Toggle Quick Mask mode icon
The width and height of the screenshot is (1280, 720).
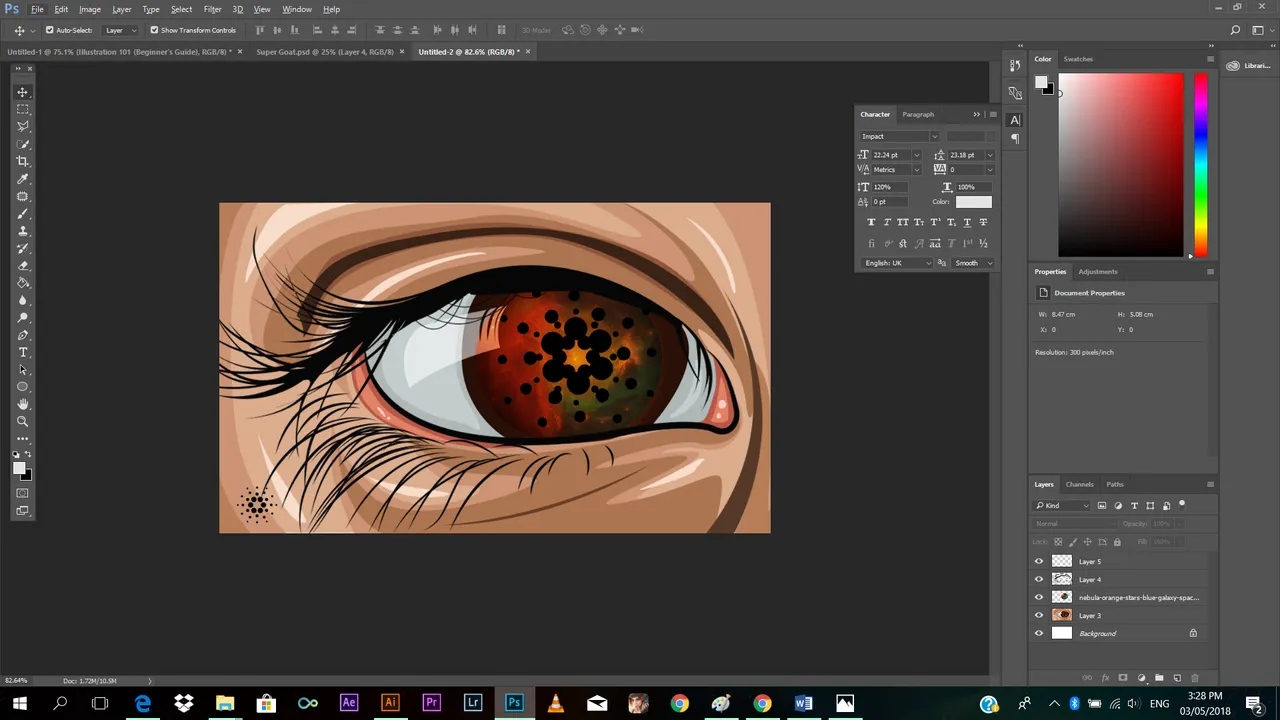click(x=22, y=493)
